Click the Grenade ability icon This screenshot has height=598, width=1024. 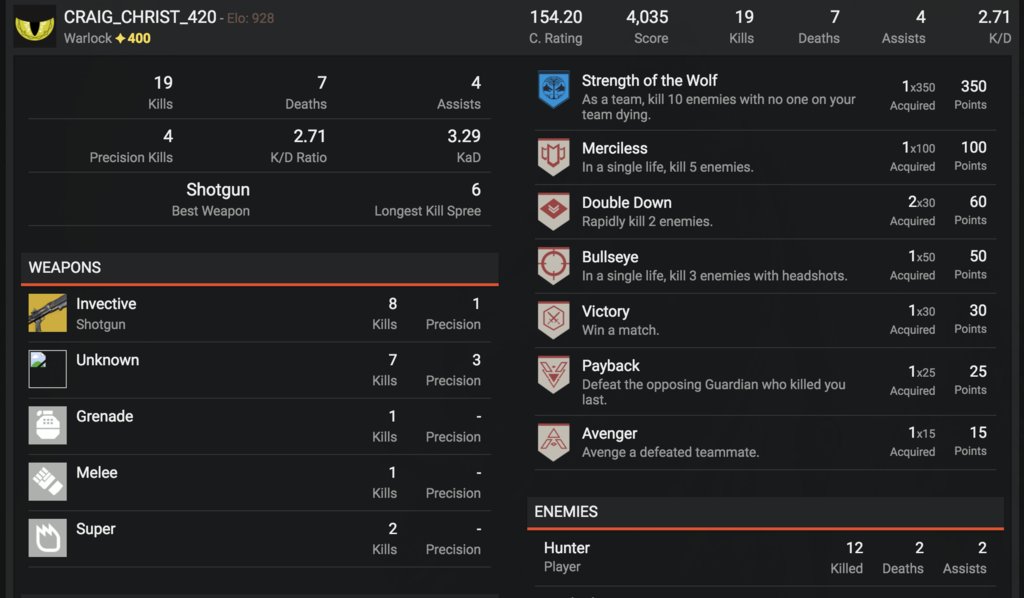point(47,425)
